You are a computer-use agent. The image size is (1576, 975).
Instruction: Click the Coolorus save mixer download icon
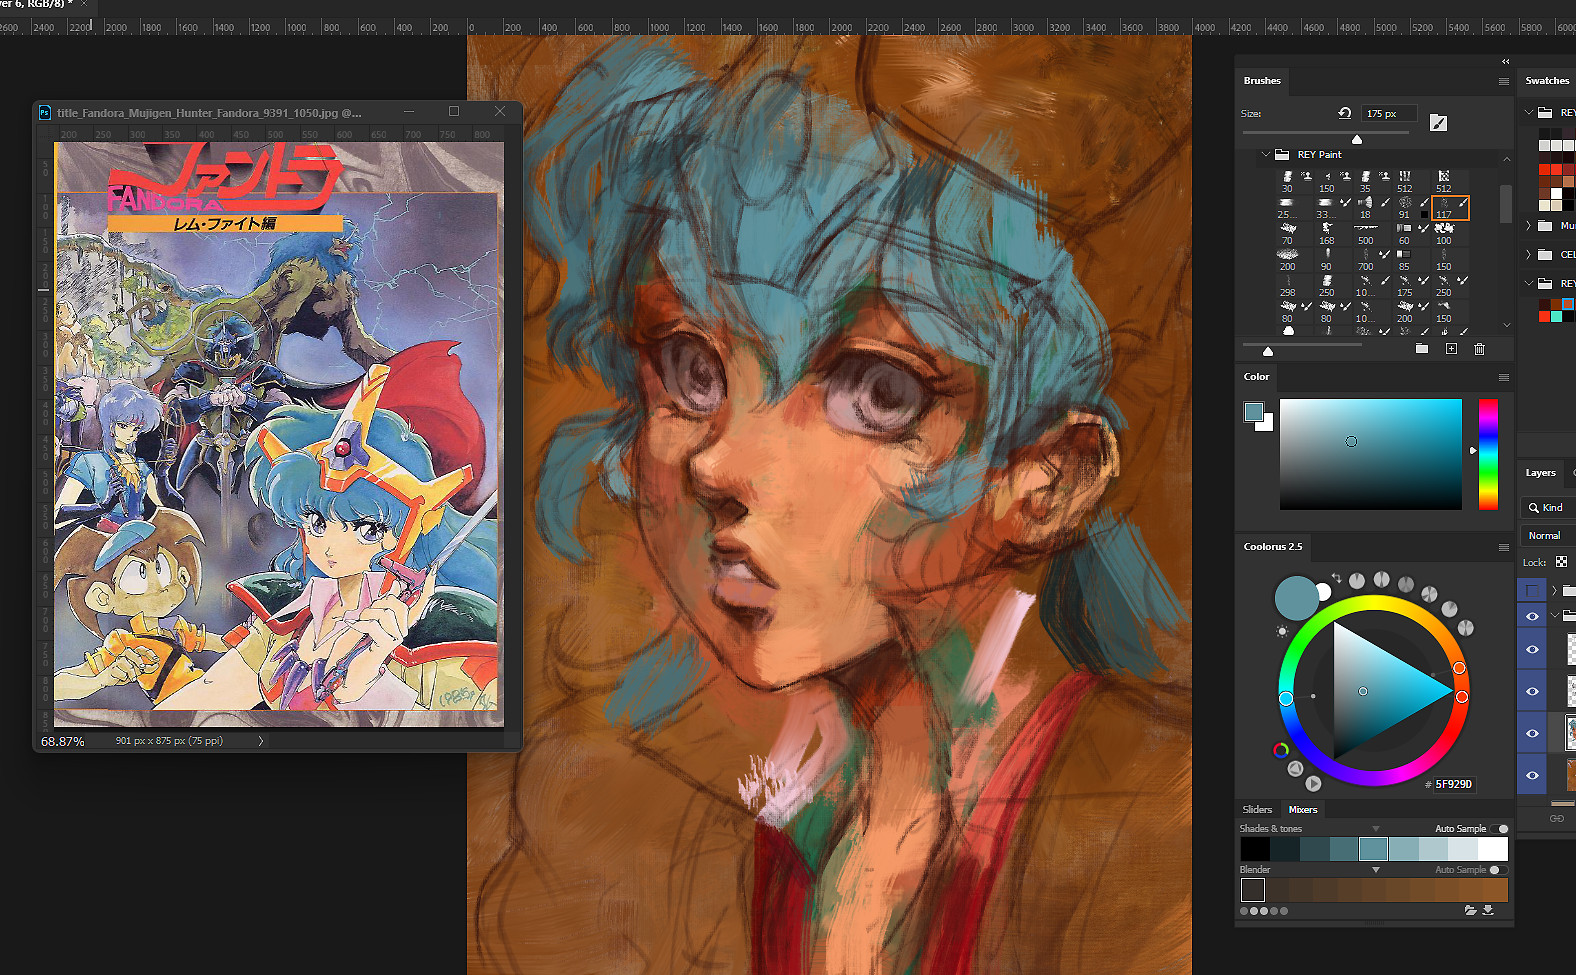point(1488,910)
